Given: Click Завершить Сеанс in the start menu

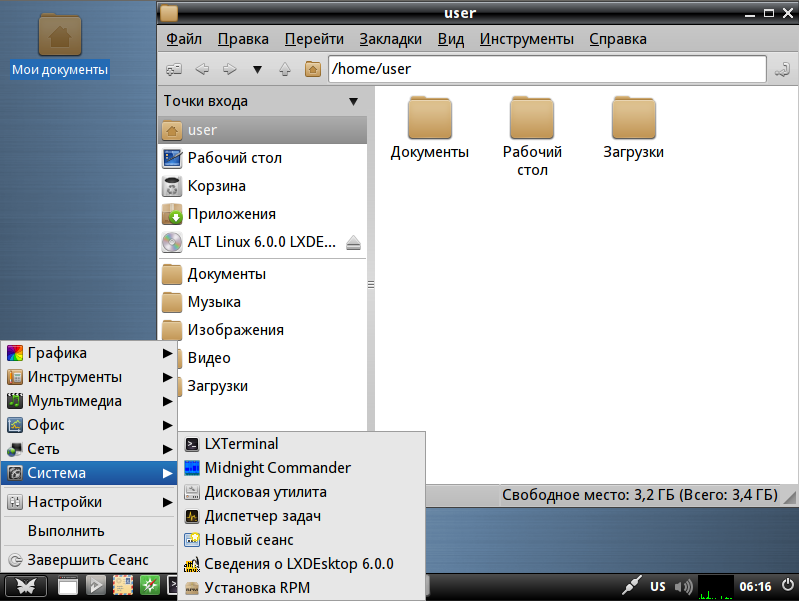Looking at the screenshot, I should 90,560.
